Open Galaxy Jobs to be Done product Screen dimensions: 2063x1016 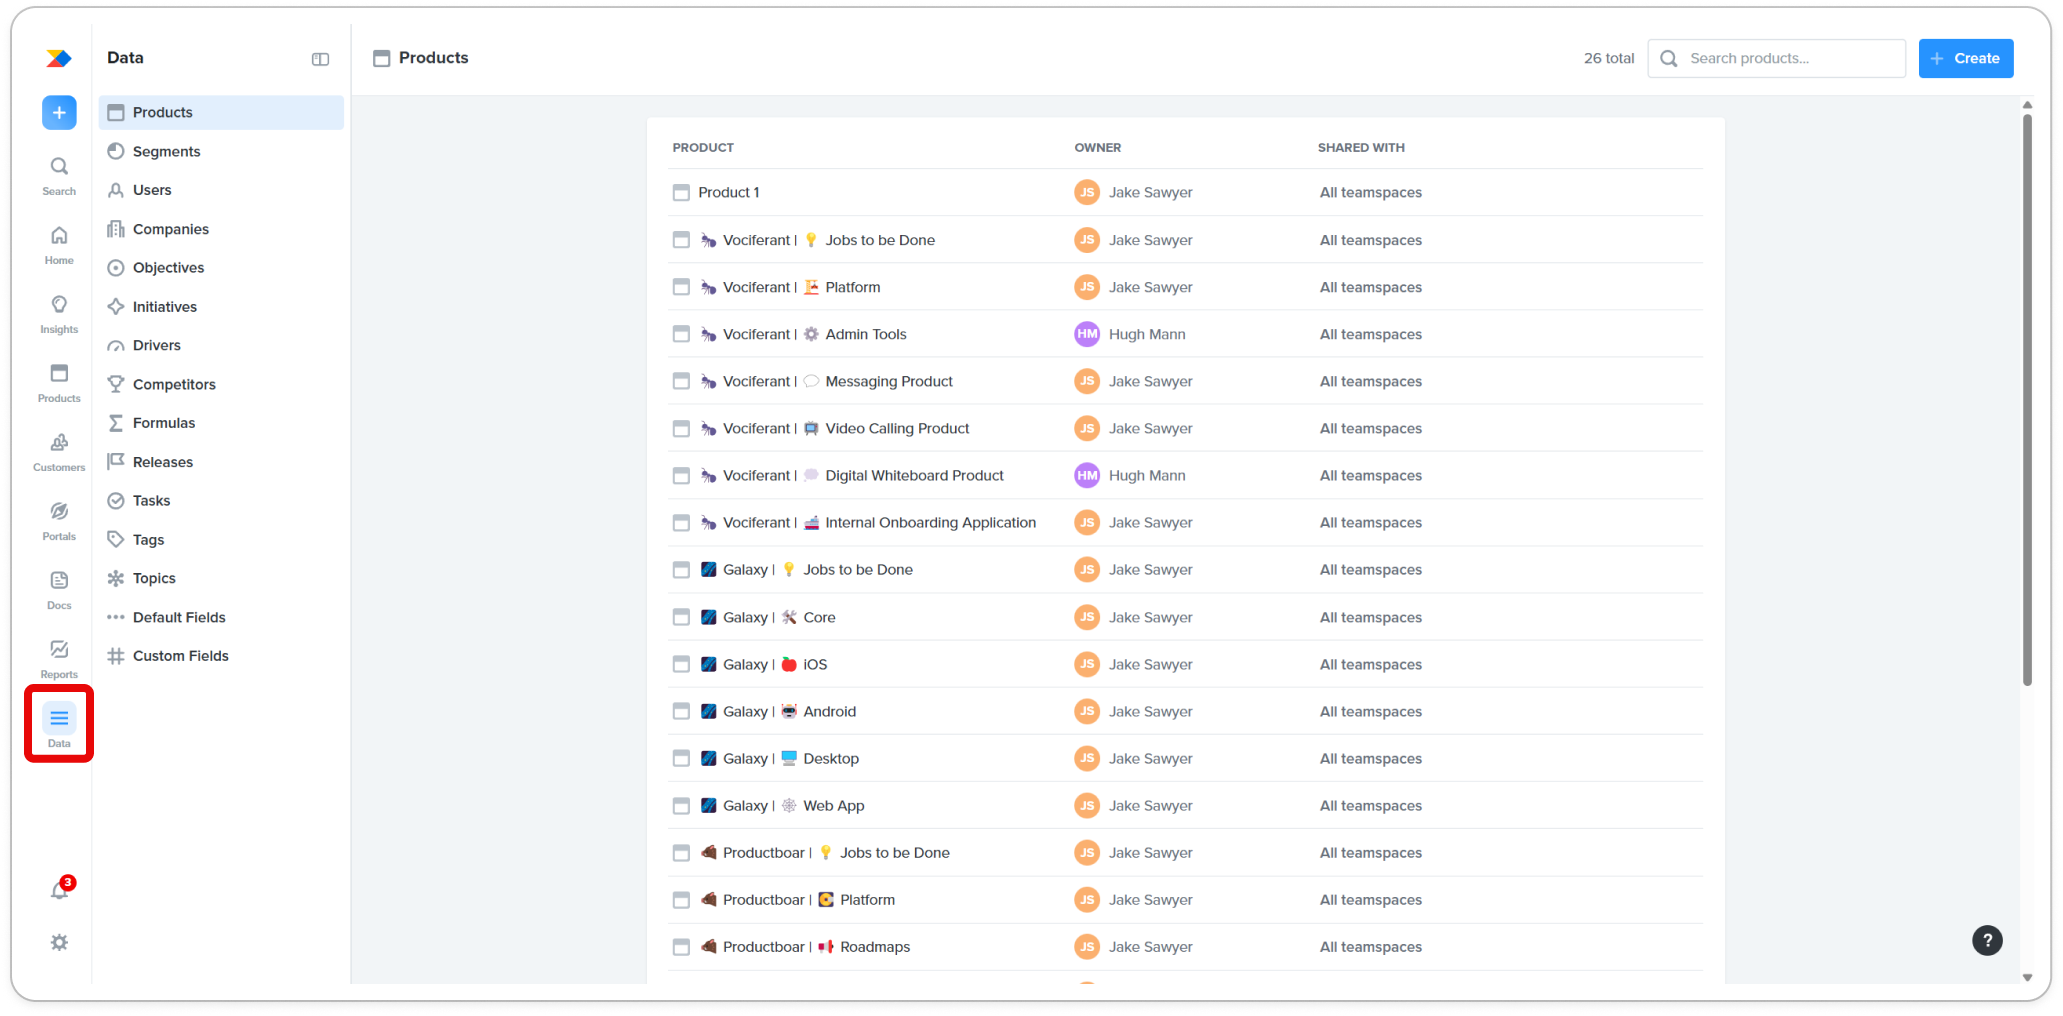1186,570
